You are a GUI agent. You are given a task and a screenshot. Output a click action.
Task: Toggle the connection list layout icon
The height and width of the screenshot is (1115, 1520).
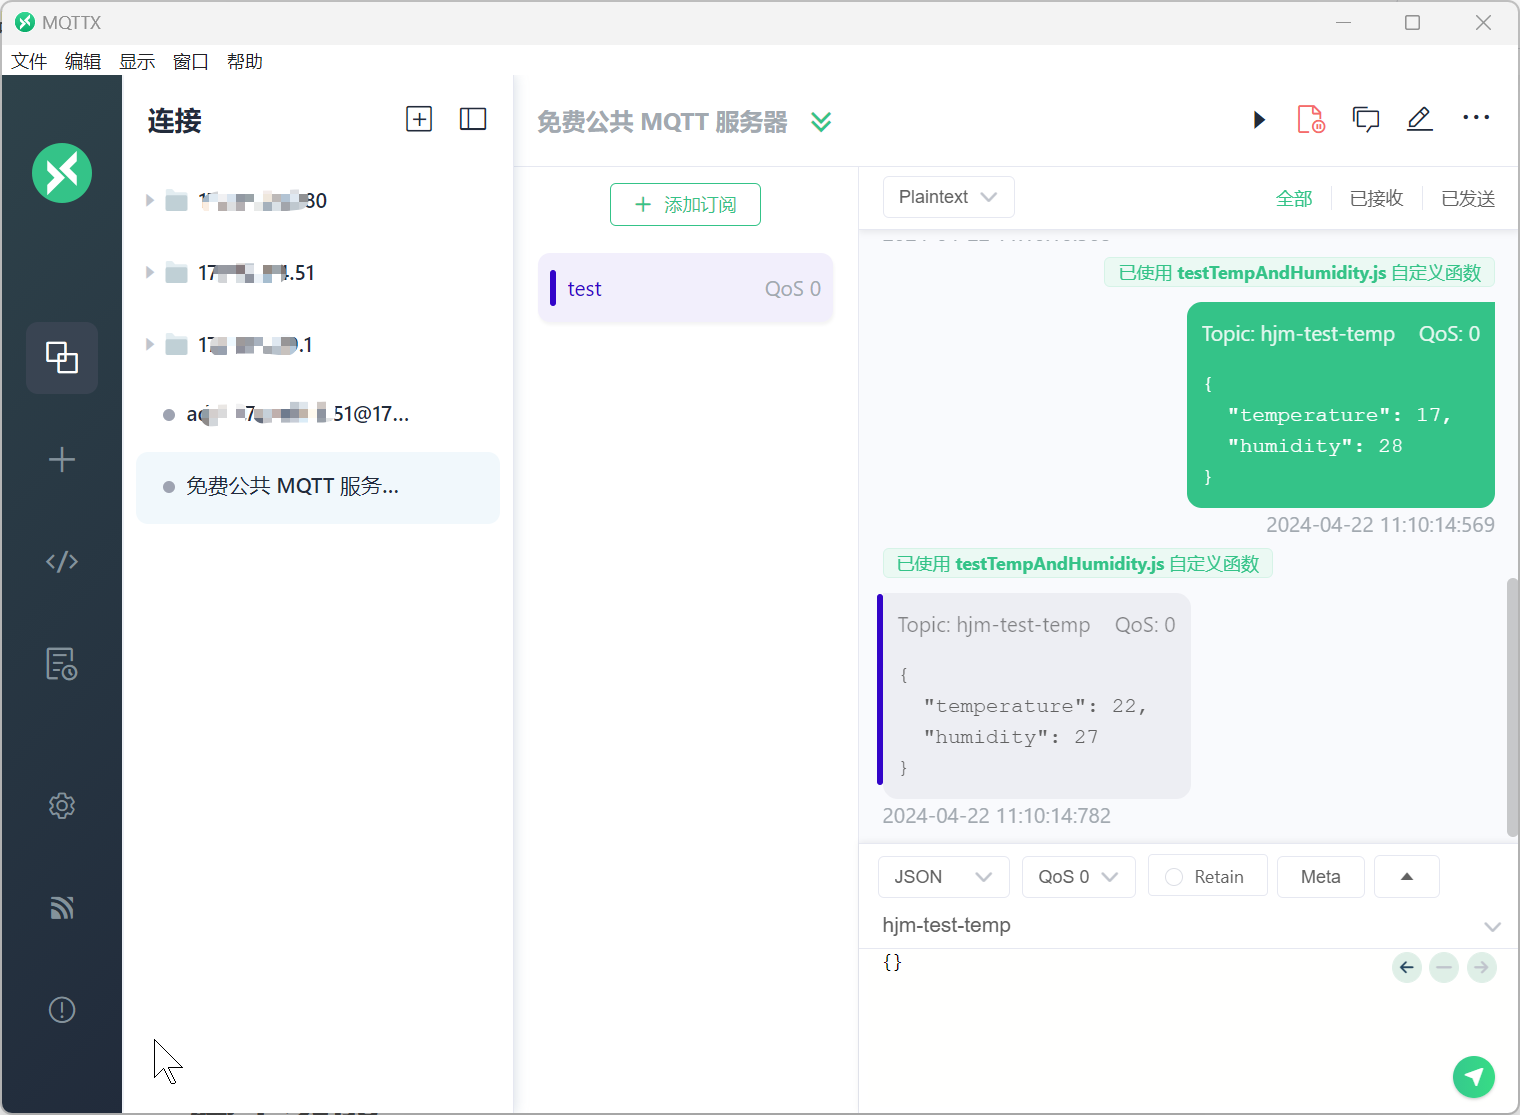point(473,119)
